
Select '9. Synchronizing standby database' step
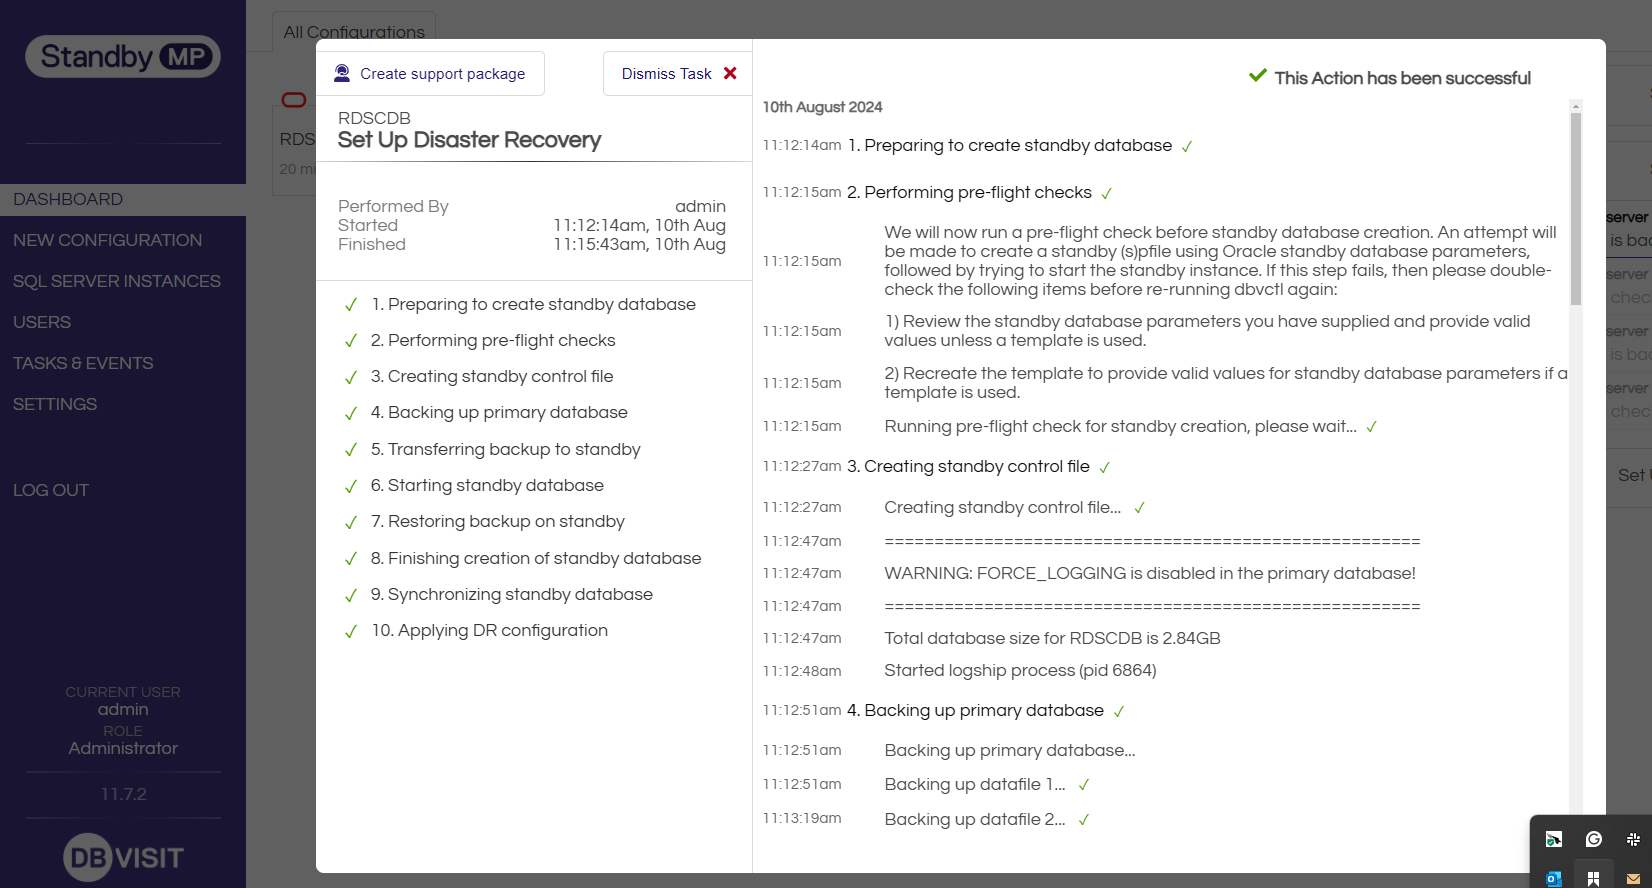pyautogui.click(x=511, y=594)
